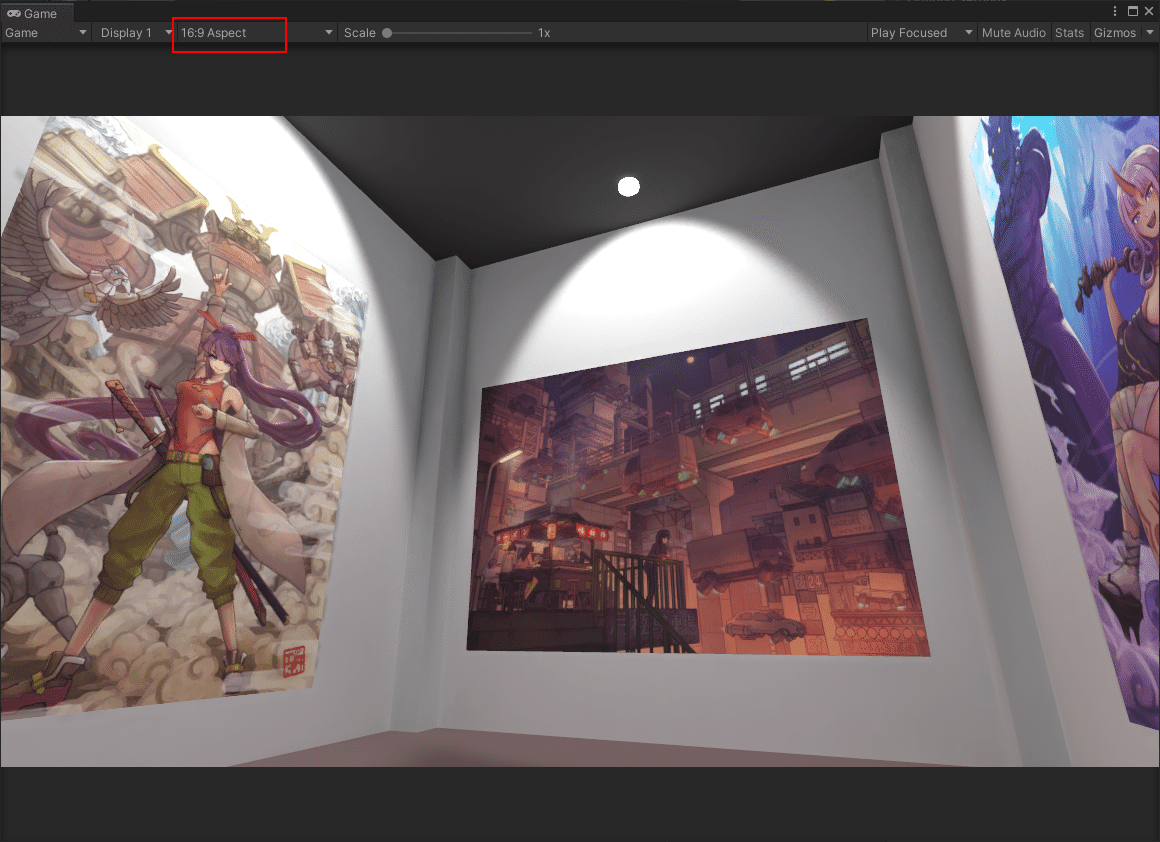The height and width of the screenshot is (842, 1160).
Task: Open the Game view mode dropdown
Action: point(46,33)
